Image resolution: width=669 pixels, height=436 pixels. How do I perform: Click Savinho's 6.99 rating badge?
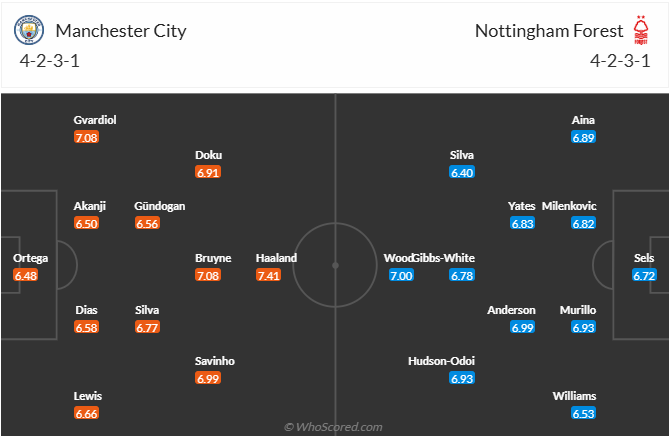point(209,378)
